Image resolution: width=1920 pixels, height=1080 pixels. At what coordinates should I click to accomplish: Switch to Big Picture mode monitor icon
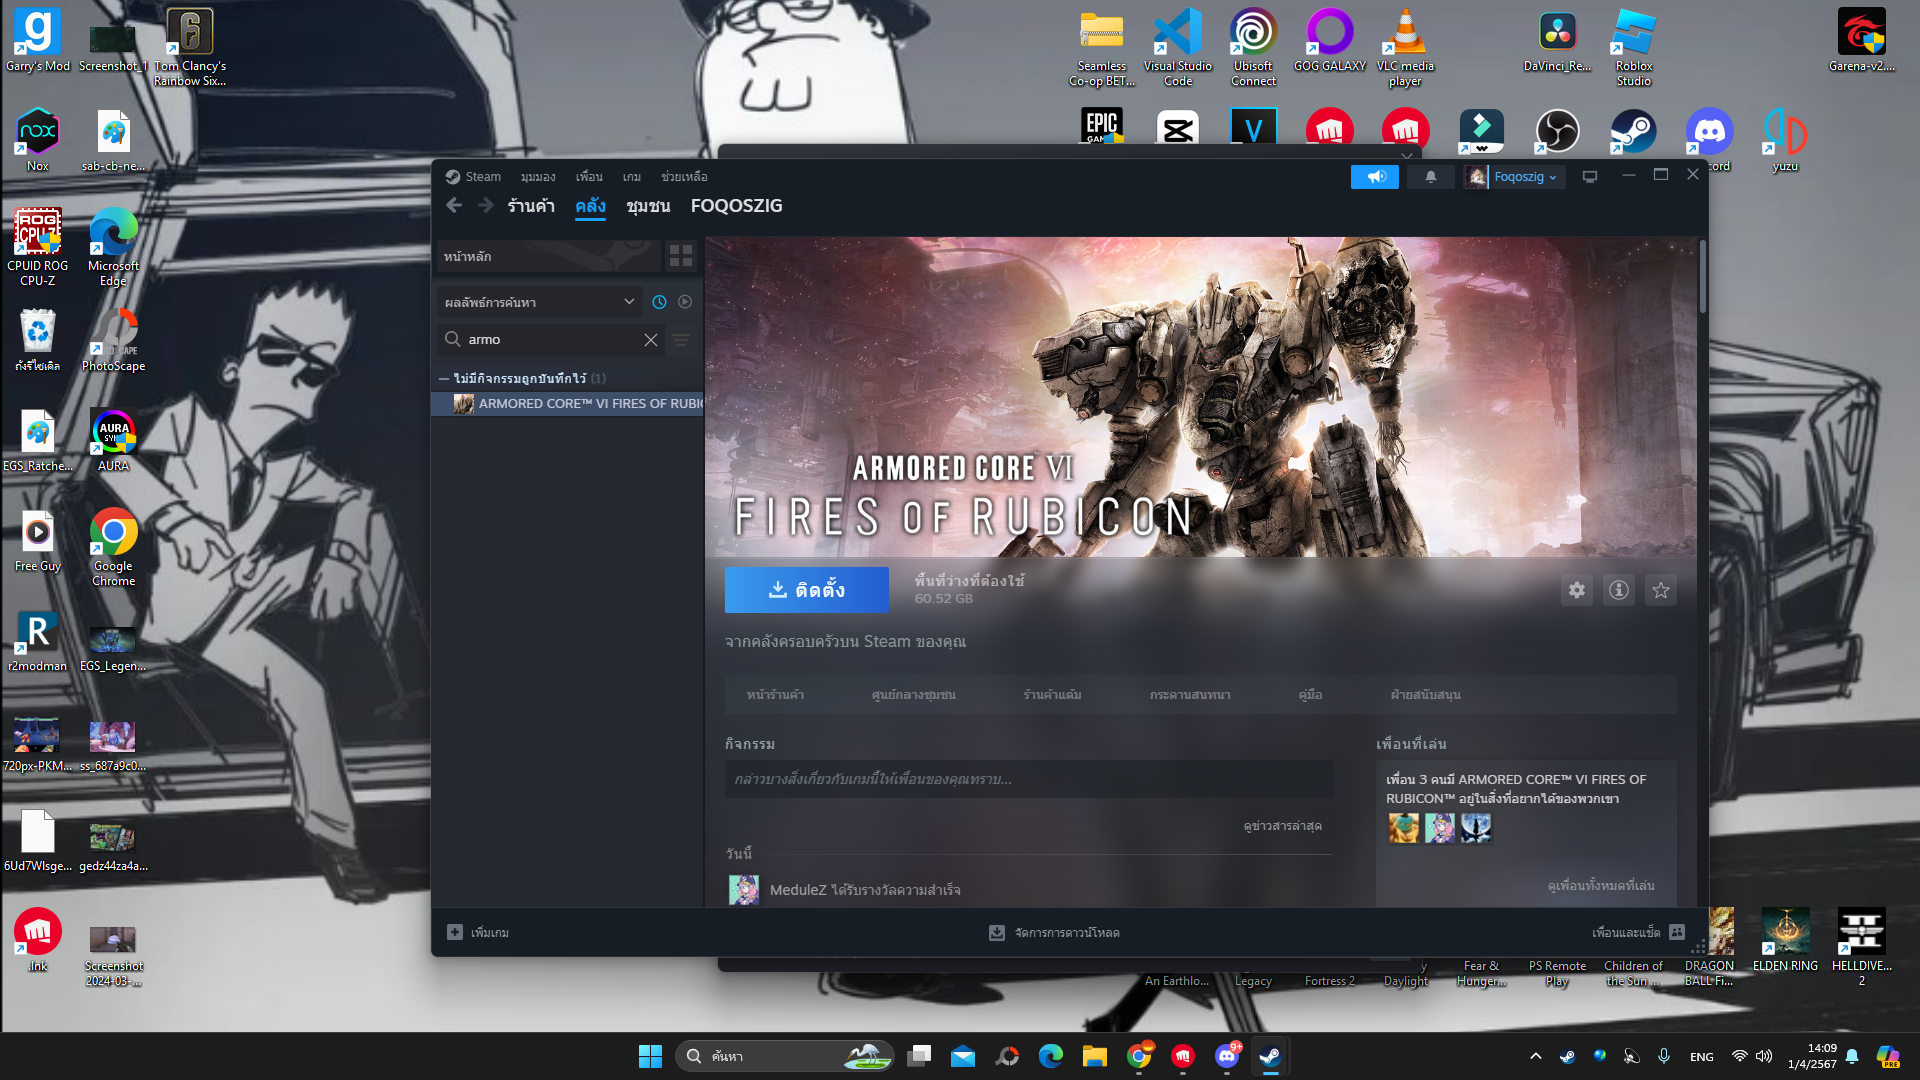point(1590,177)
